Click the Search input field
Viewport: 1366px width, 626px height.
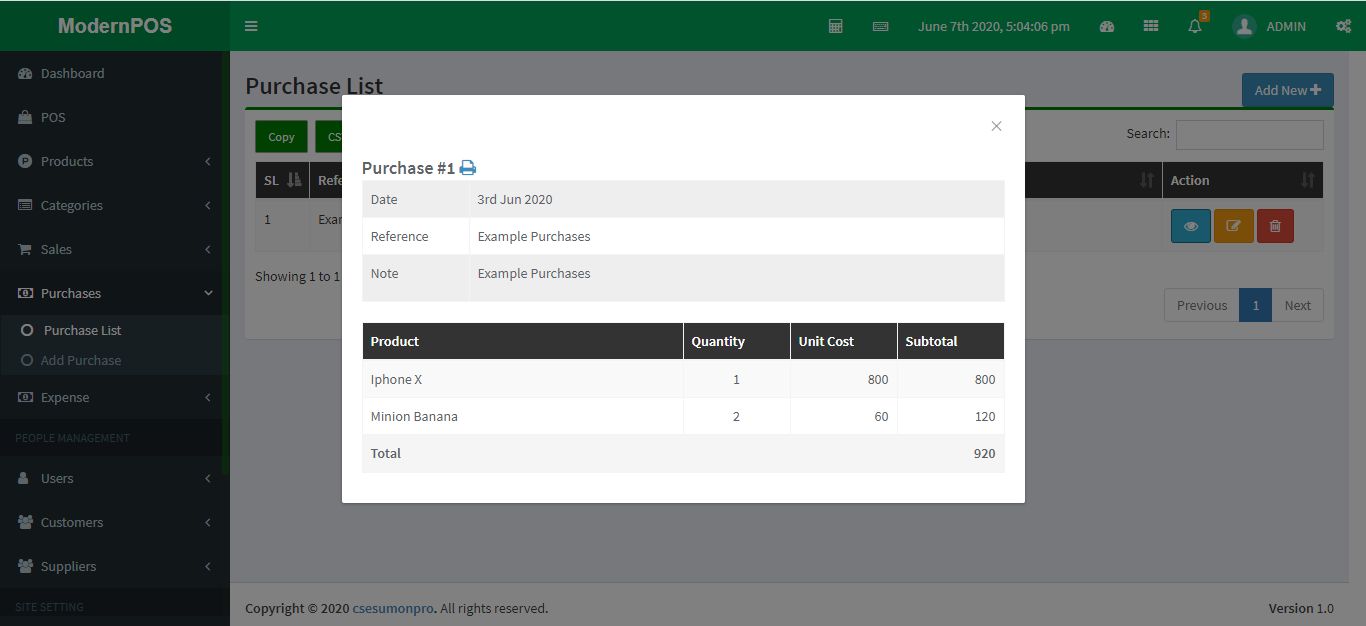[1249, 134]
